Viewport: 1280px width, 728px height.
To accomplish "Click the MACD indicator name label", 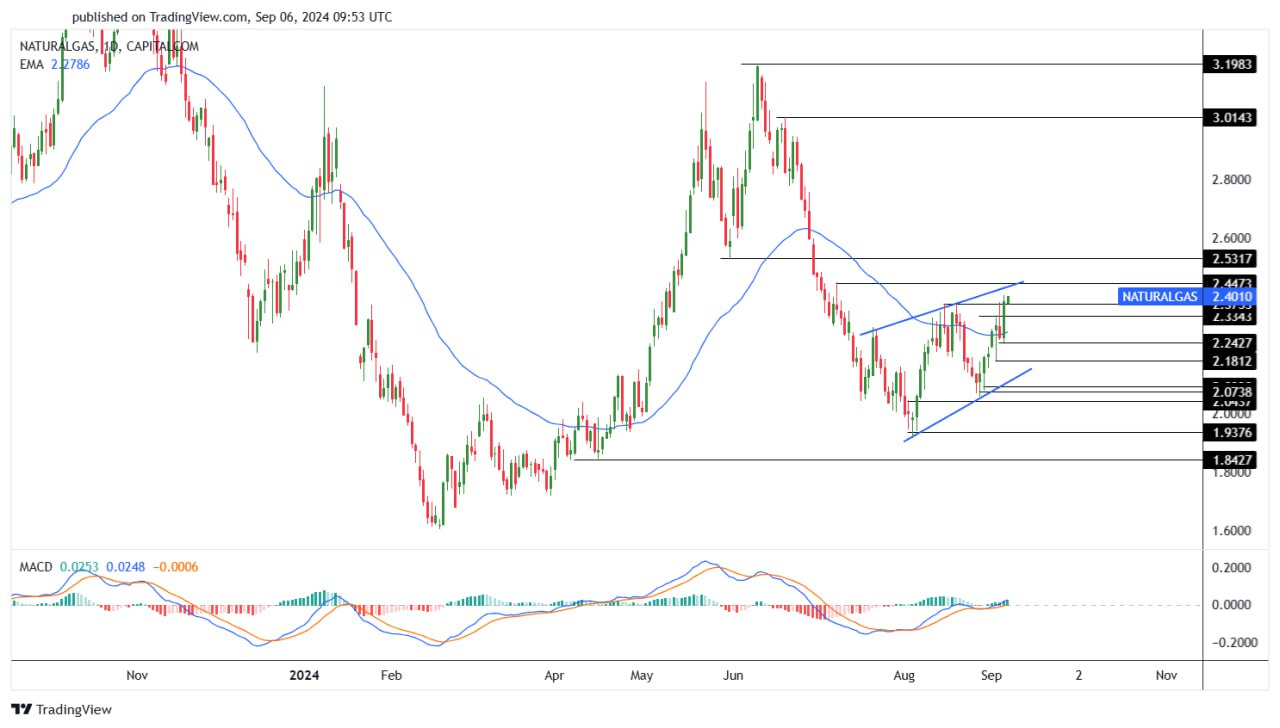I will [35, 567].
